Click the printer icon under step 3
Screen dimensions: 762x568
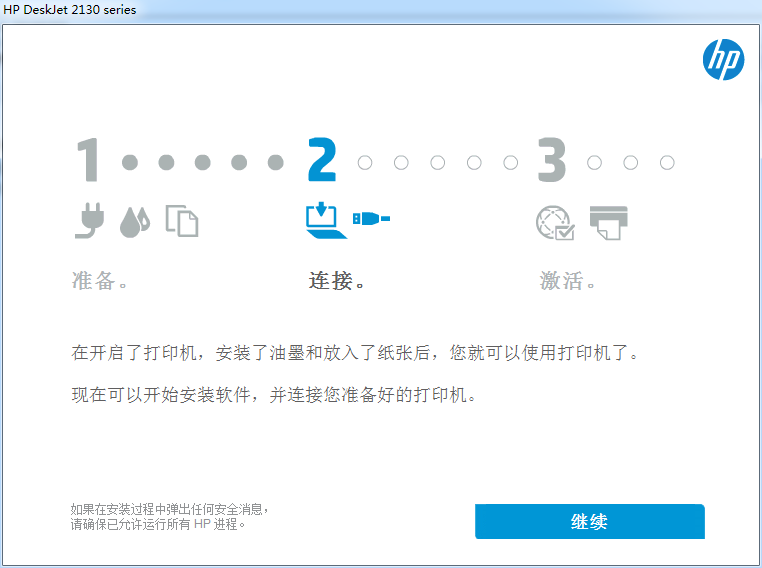(608, 223)
